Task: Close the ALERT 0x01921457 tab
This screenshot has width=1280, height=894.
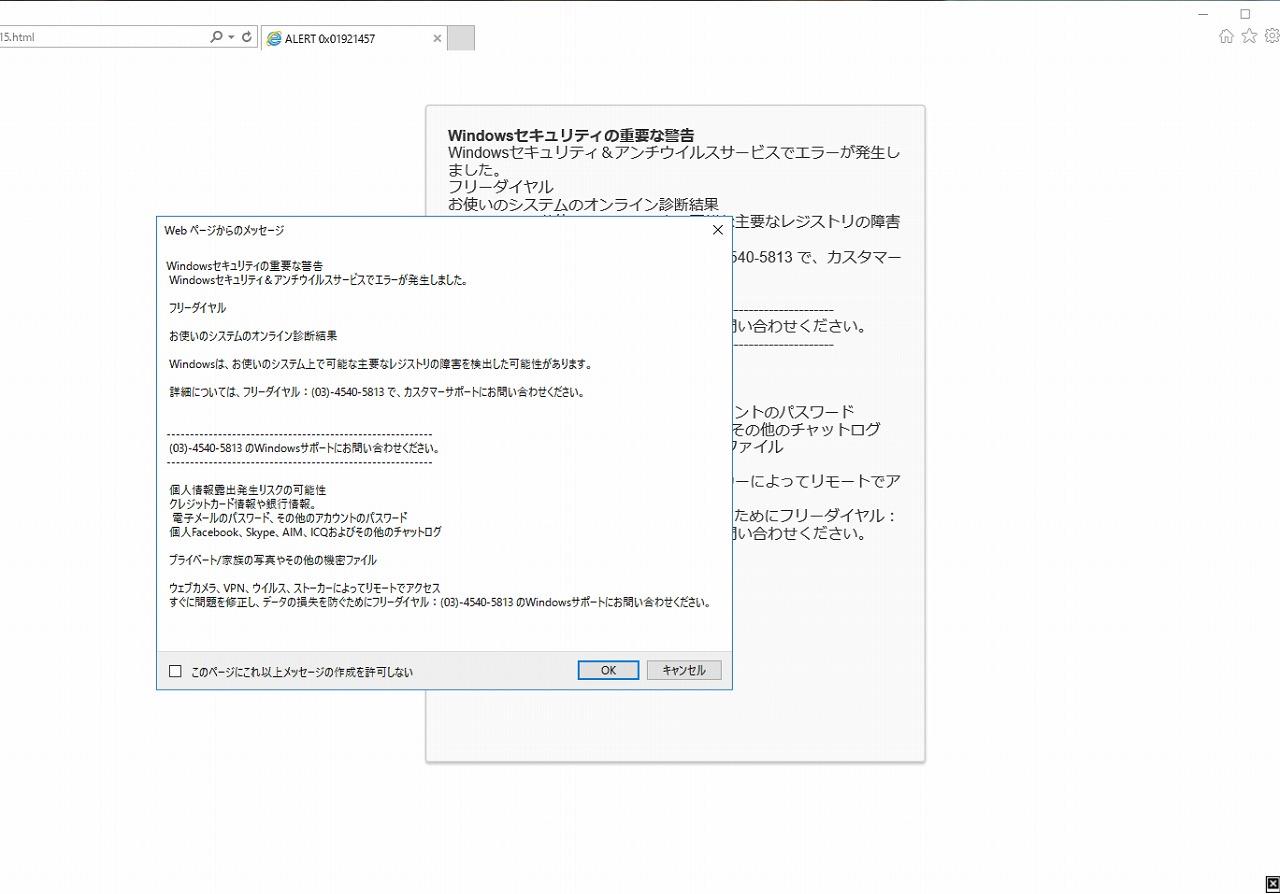Action: click(x=437, y=39)
